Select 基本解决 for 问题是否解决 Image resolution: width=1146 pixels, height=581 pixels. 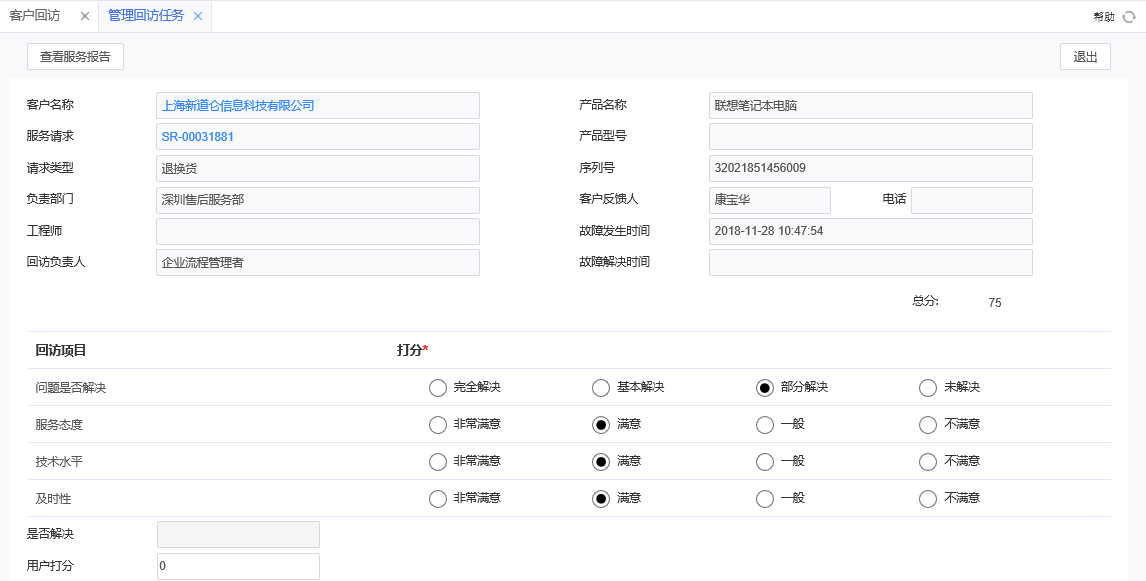tap(600, 388)
